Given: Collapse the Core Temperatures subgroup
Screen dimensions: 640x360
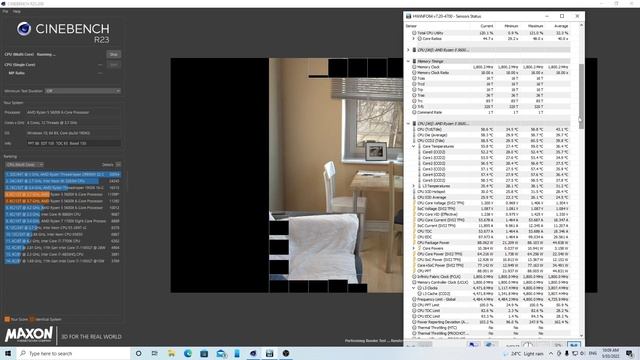Looking at the screenshot, I should pyautogui.click(x=413, y=146).
